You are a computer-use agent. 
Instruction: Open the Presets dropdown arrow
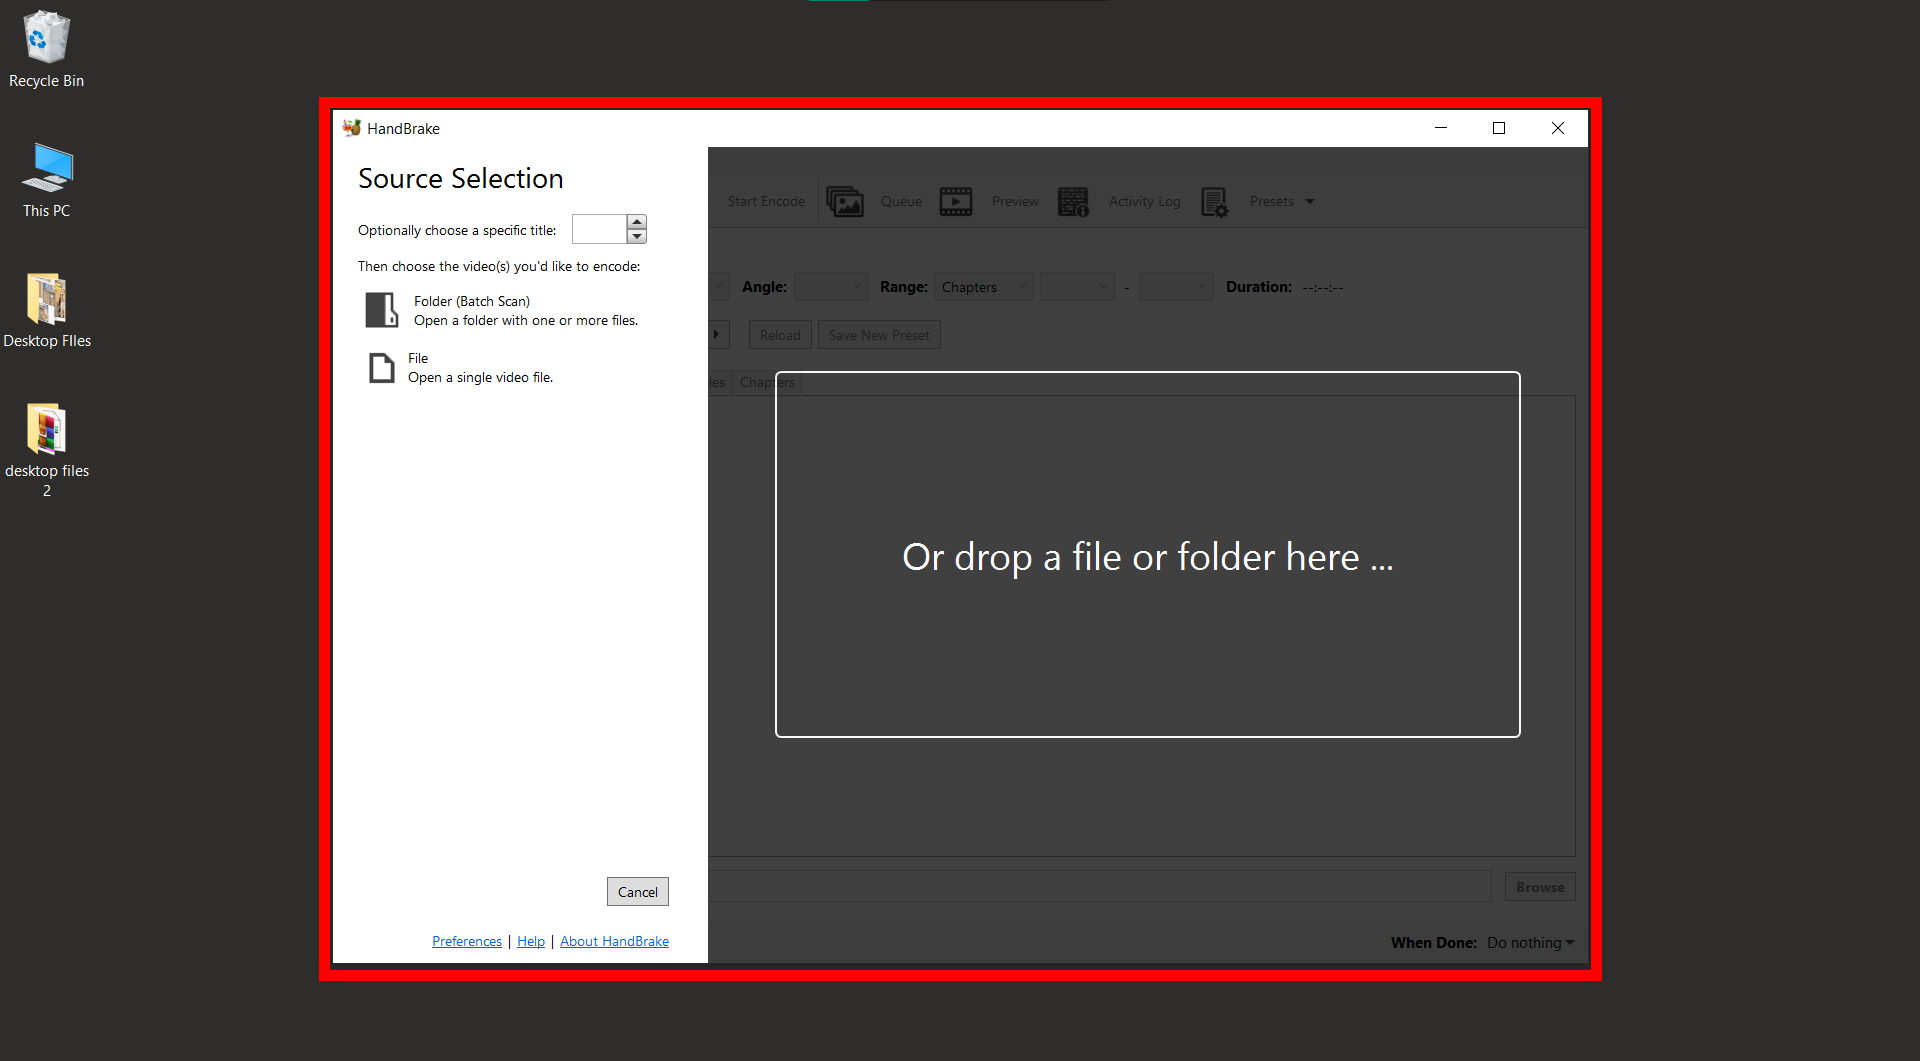(x=1310, y=201)
